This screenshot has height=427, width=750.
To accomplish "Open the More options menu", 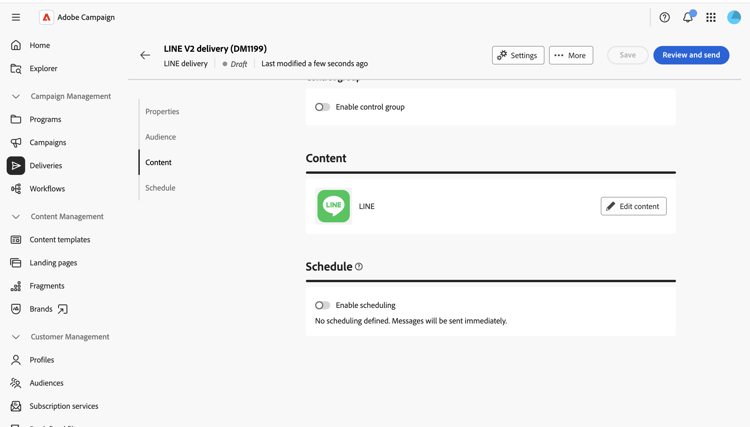I will pyautogui.click(x=571, y=55).
